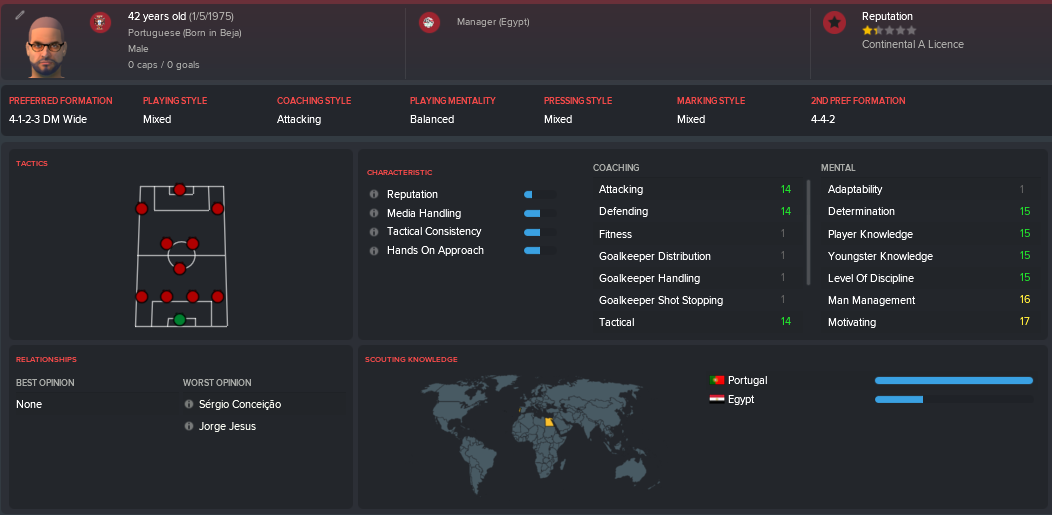This screenshot has width=1052, height=515.
Task: Click info icon next to Jorge Jesus
Action: pyautogui.click(x=189, y=426)
